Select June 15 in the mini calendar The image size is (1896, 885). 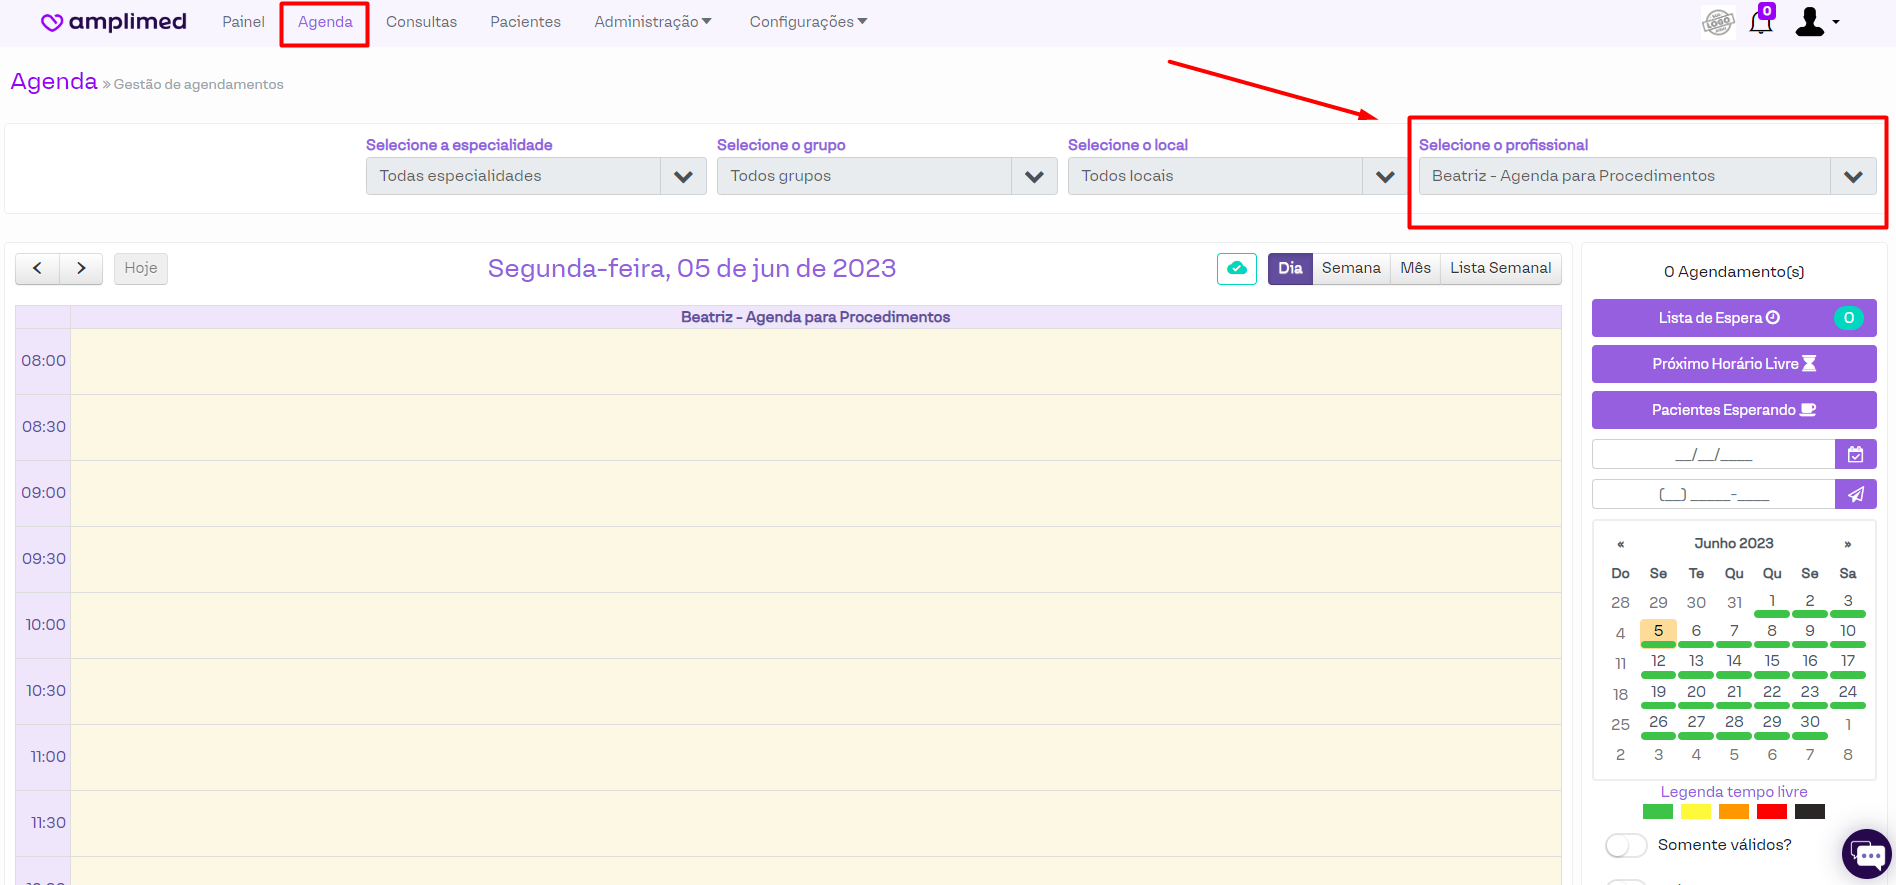pos(1771,661)
